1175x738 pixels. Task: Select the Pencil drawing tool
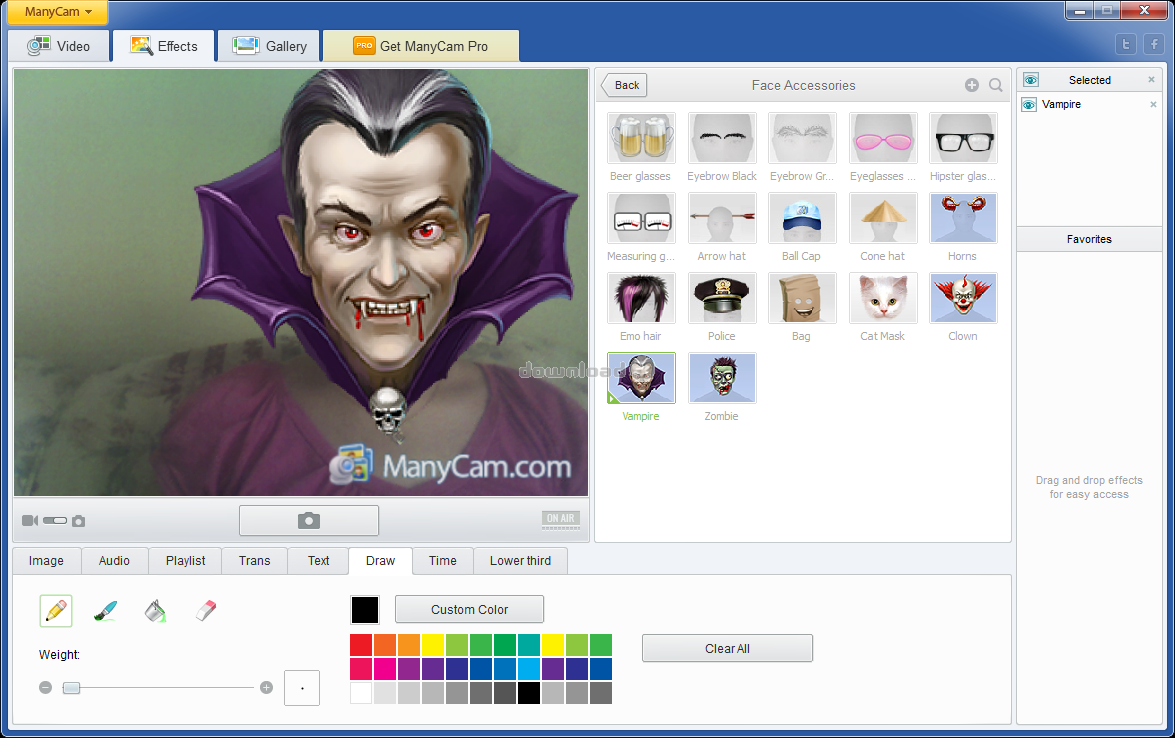coord(56,610)
